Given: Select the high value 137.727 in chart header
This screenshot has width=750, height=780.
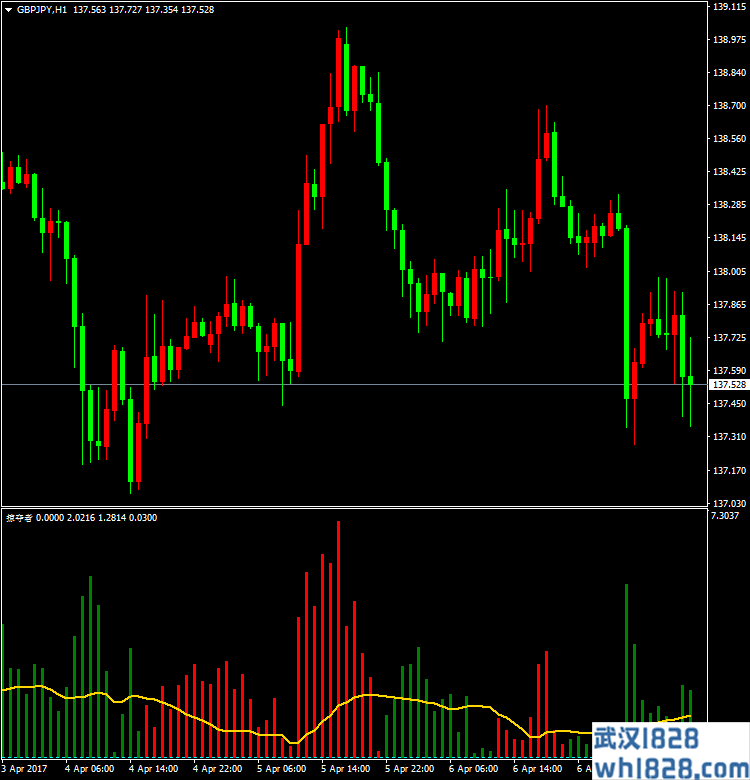Looking at the screenshot, I should (125, 9).
